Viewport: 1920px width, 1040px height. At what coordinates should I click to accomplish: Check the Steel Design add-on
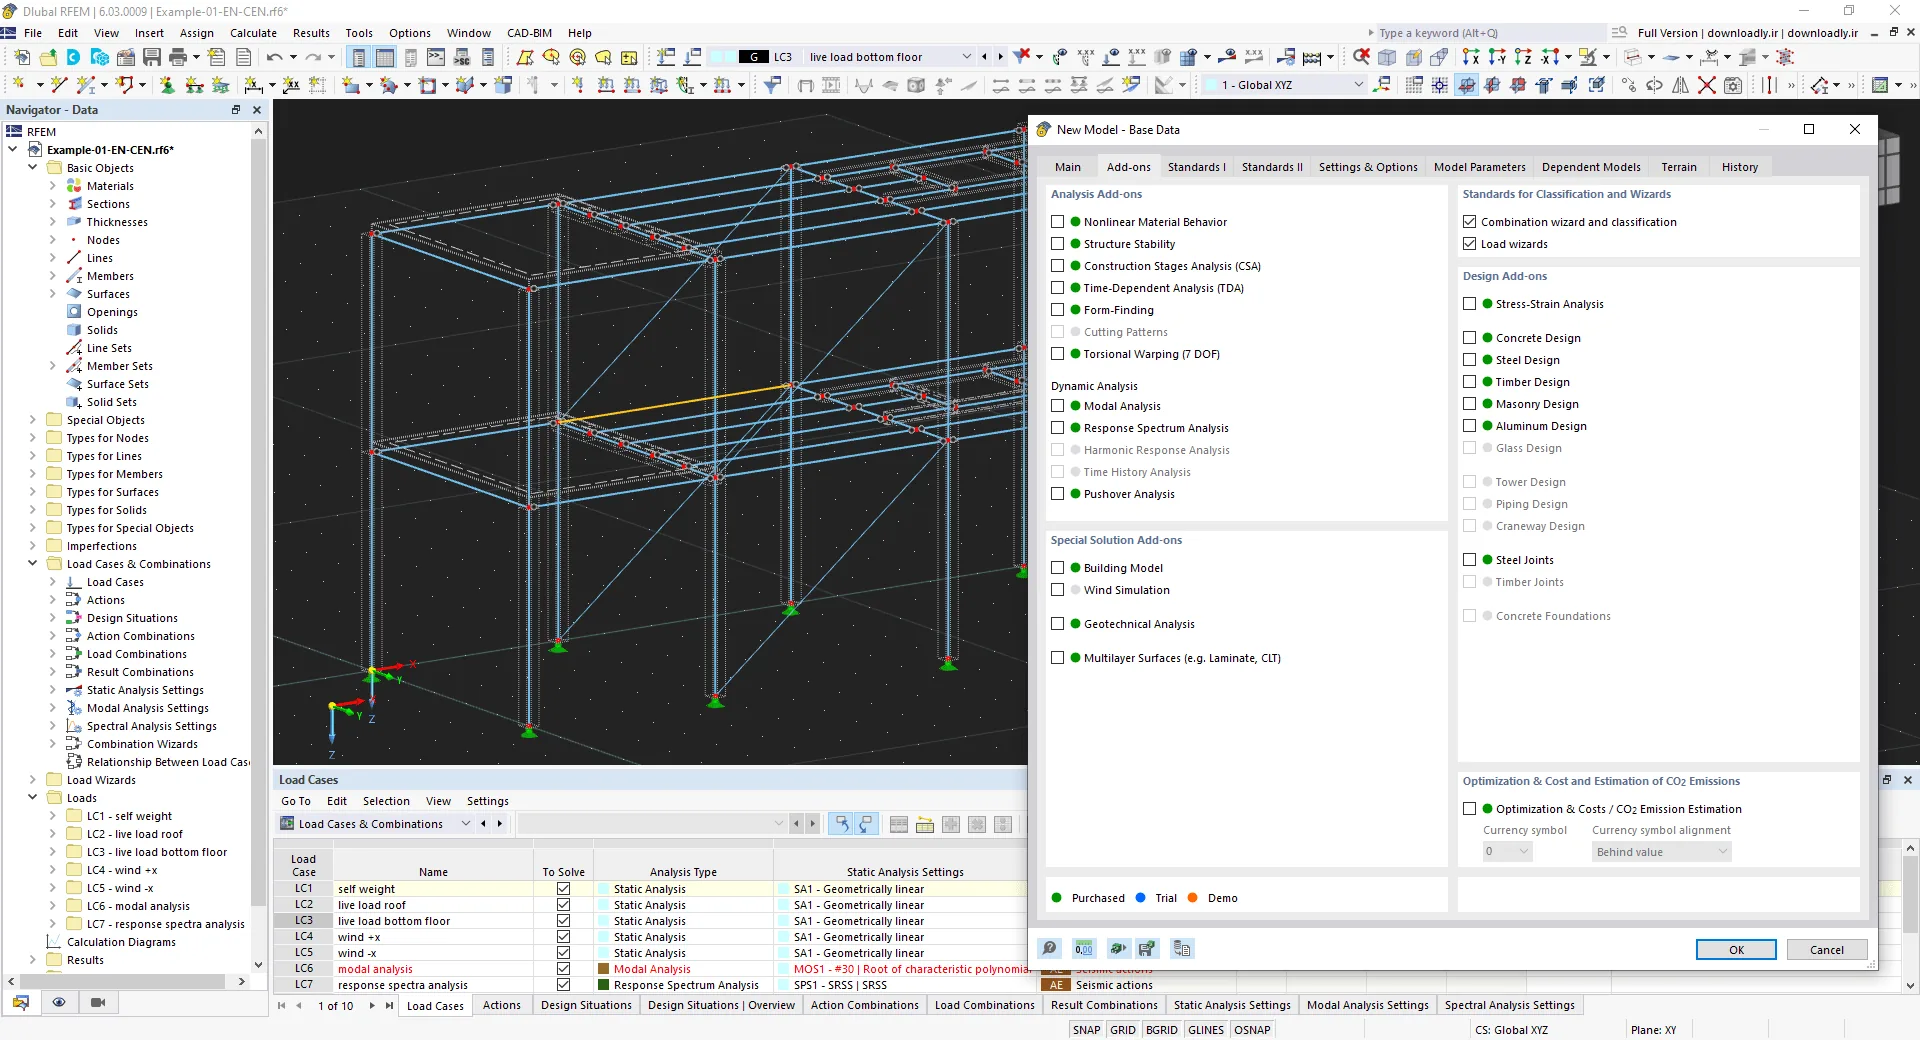(x=1469, y=360)
